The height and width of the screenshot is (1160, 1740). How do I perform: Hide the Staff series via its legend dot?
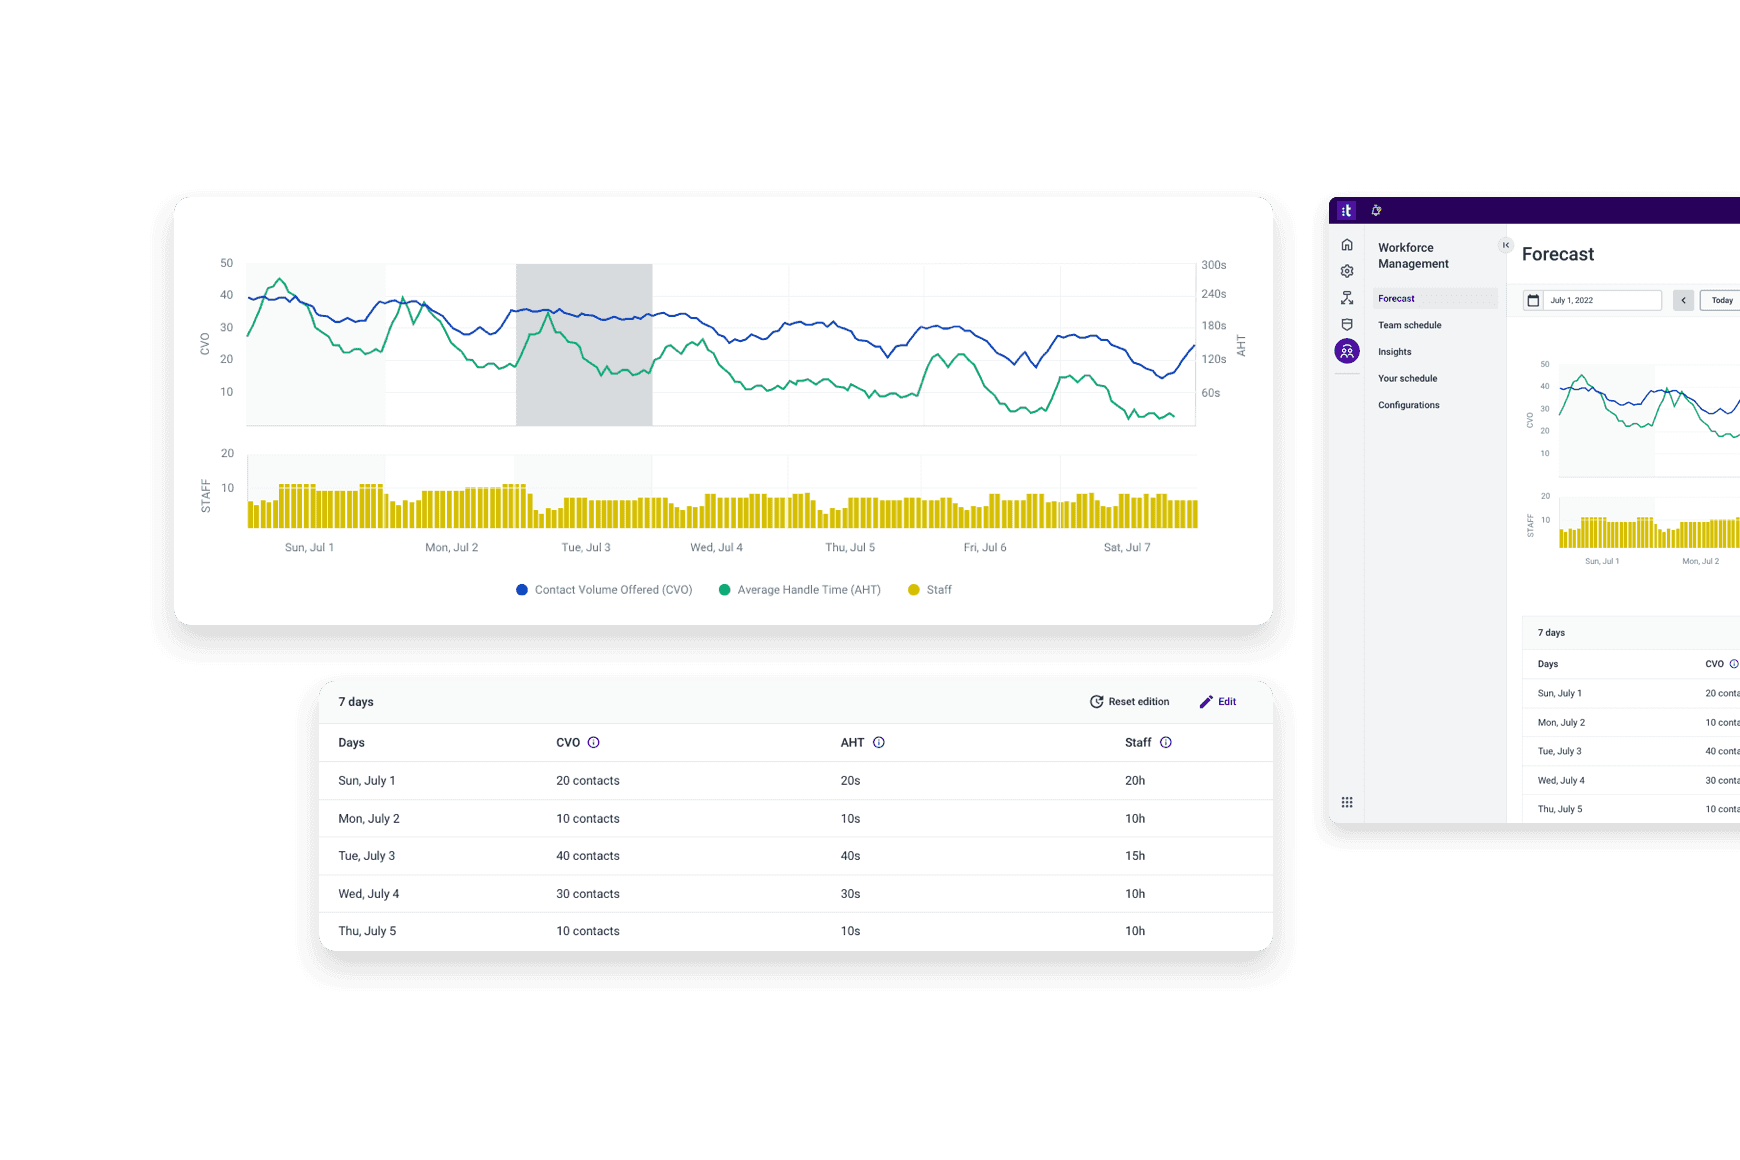913,589
